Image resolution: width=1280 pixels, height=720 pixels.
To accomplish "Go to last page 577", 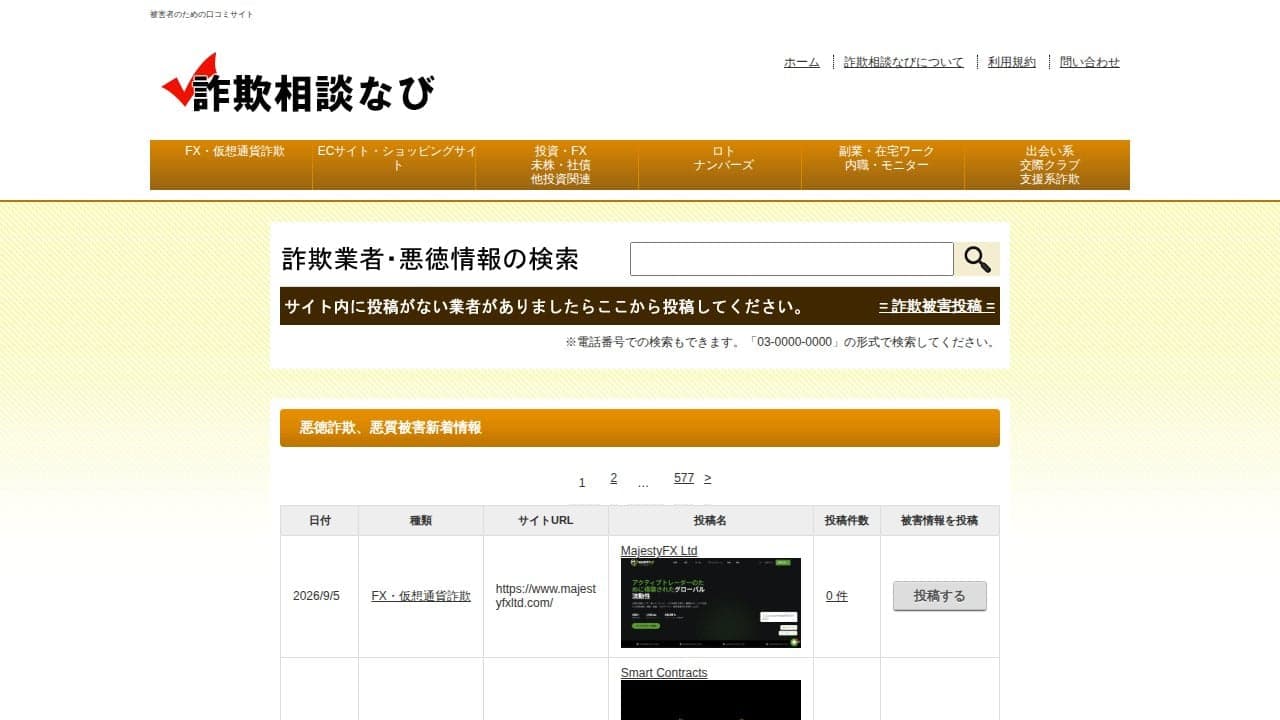I will (x=684, y=478).
